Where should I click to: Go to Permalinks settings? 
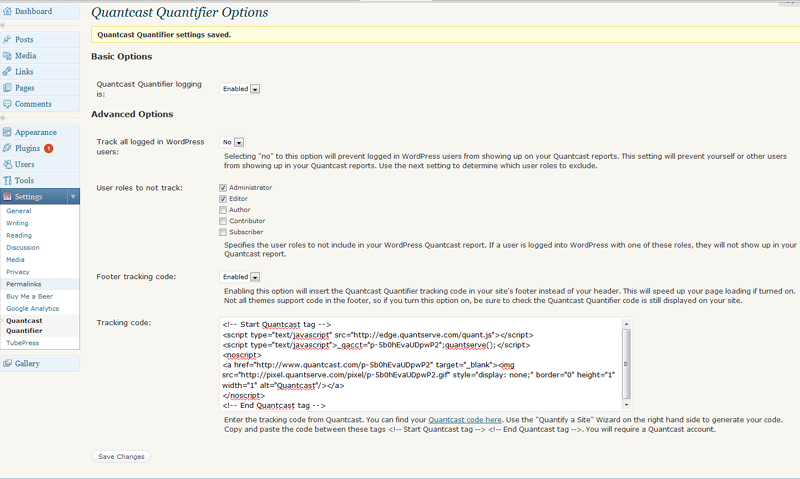pyautogui.click(x=23, y=284)
